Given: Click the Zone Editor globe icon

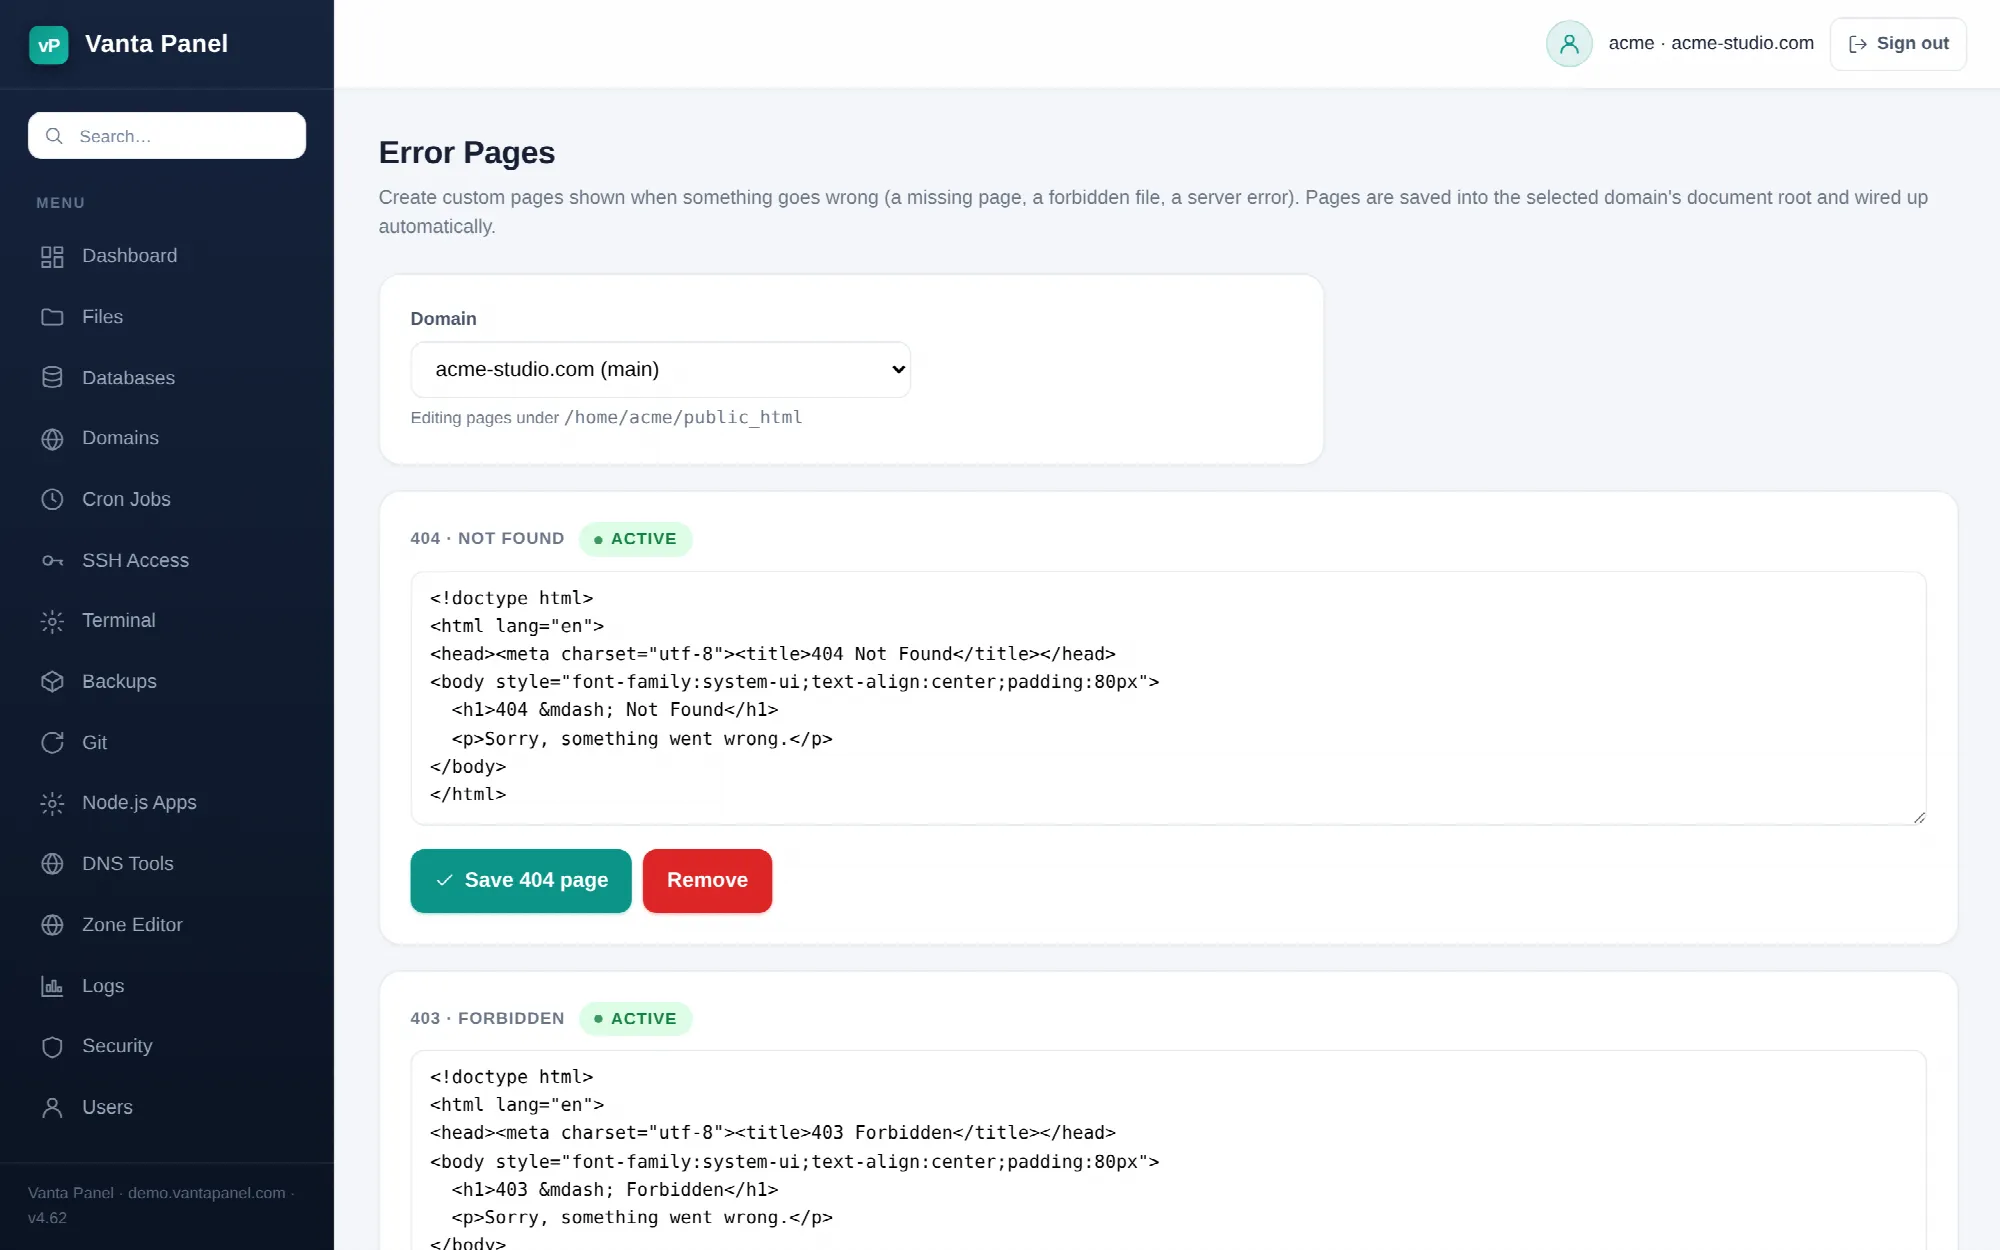Looking at the screenshot, I should 52,925.
